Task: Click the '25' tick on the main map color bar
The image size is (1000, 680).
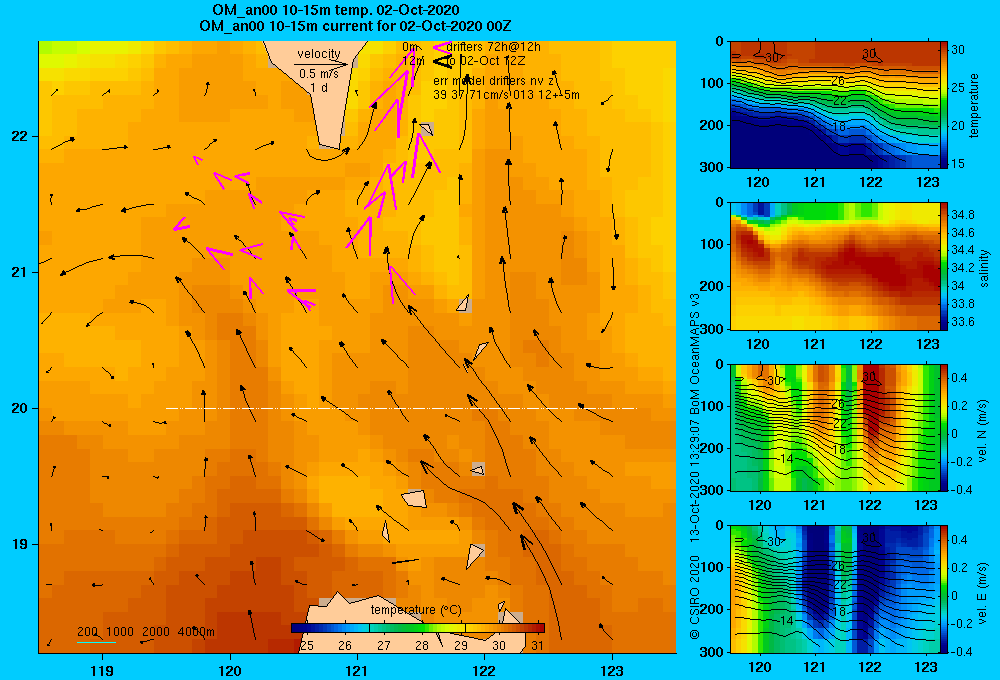Action: (307, 646)
